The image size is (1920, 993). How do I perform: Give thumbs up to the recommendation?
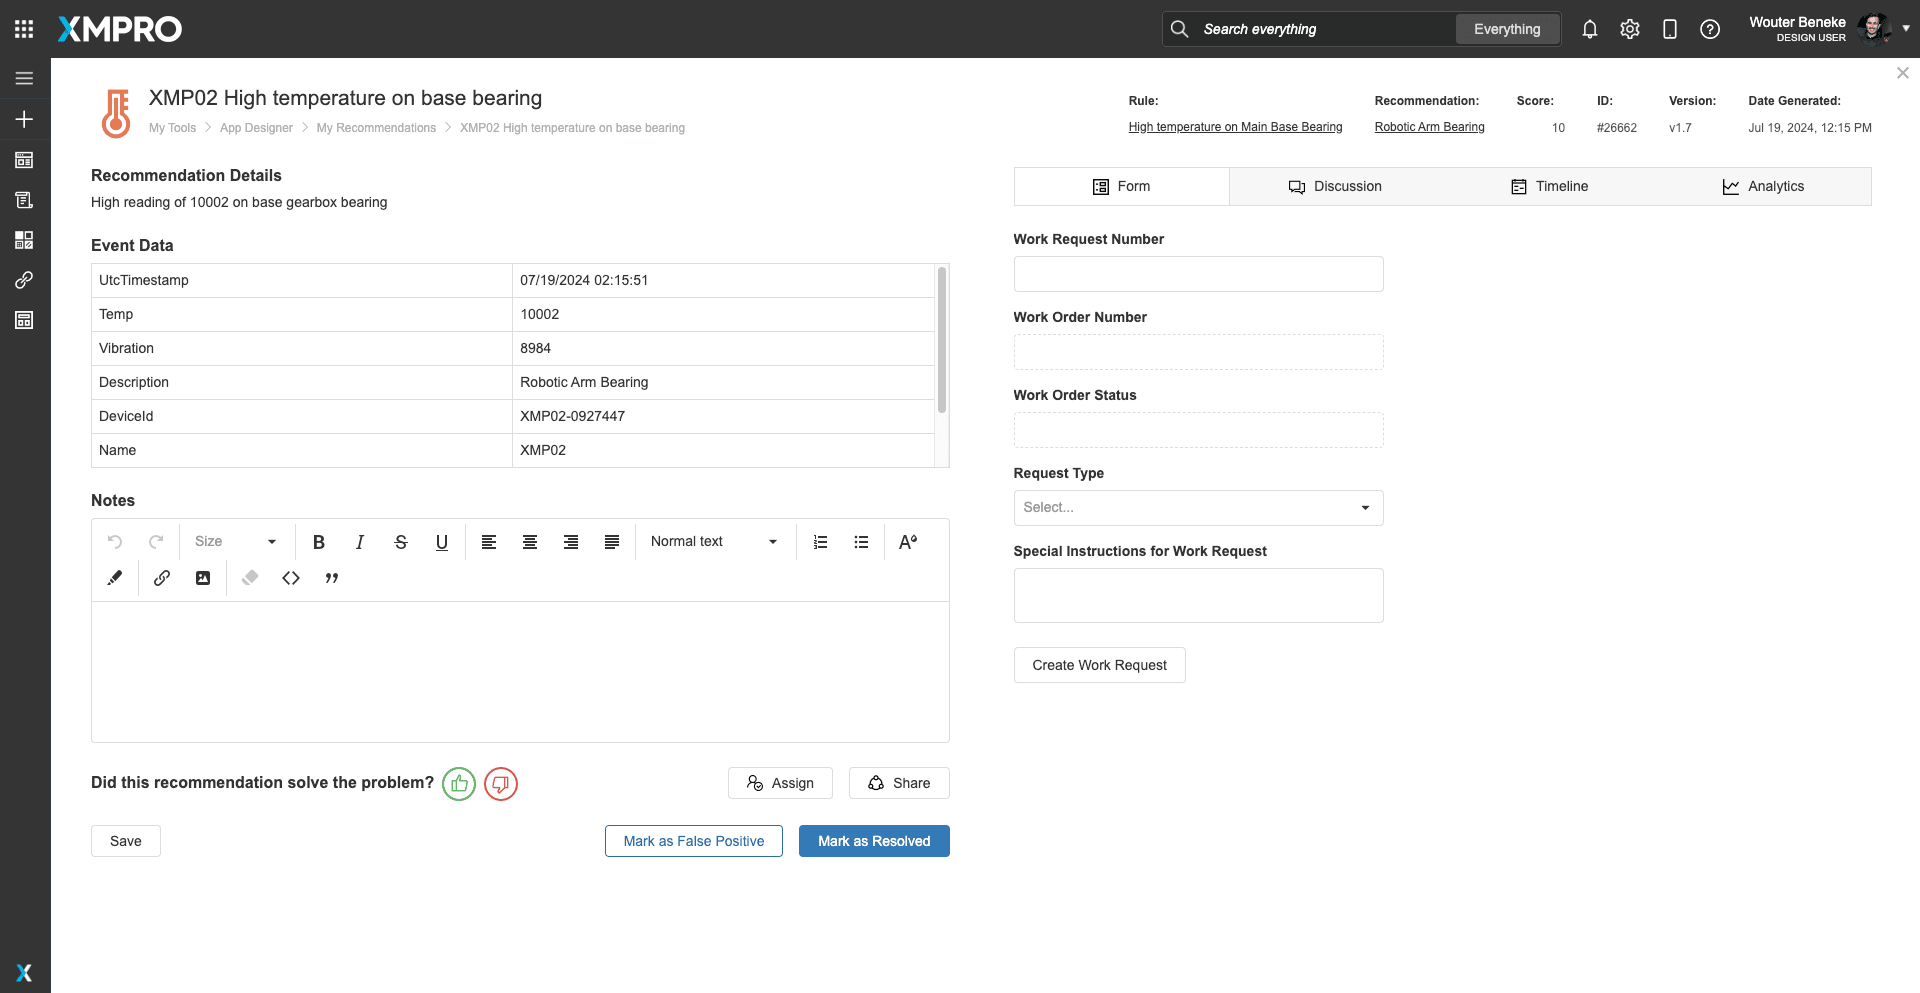click(459, 784)
